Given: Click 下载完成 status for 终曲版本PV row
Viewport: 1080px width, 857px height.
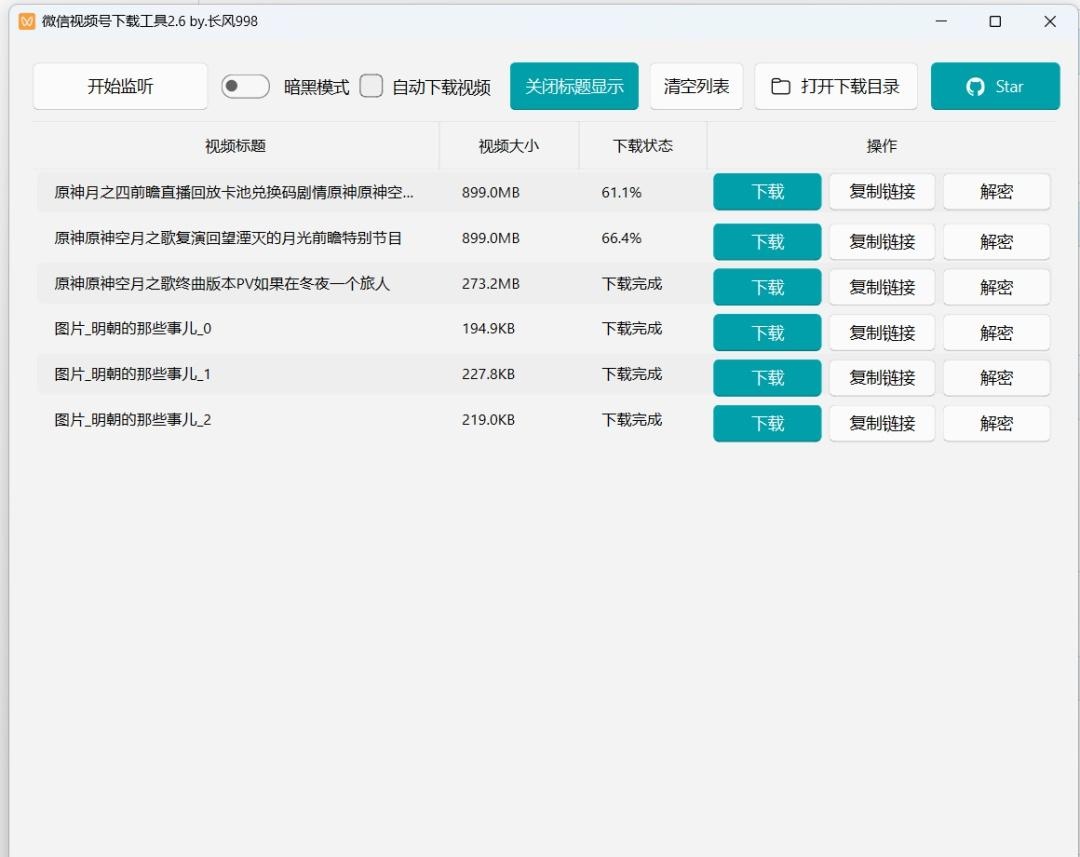Looking at the screenshot, I should (632, 284).
